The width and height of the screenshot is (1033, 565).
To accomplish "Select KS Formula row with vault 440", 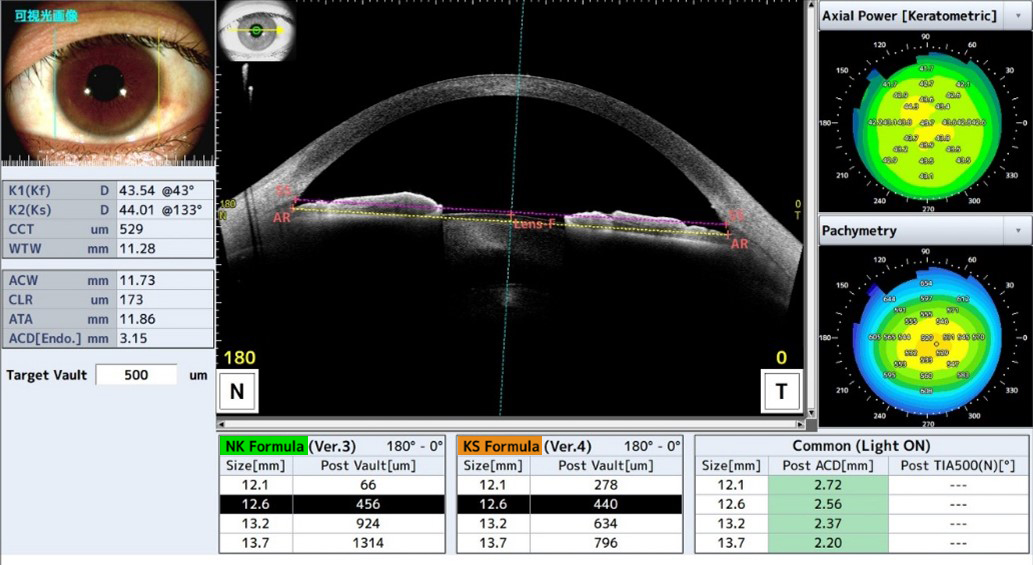I will (570, 504).
